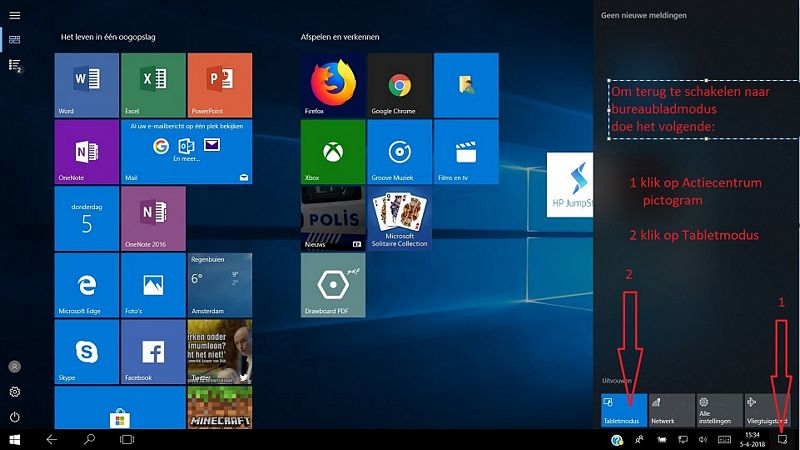Open the Films en tv tile

[466, 152]
